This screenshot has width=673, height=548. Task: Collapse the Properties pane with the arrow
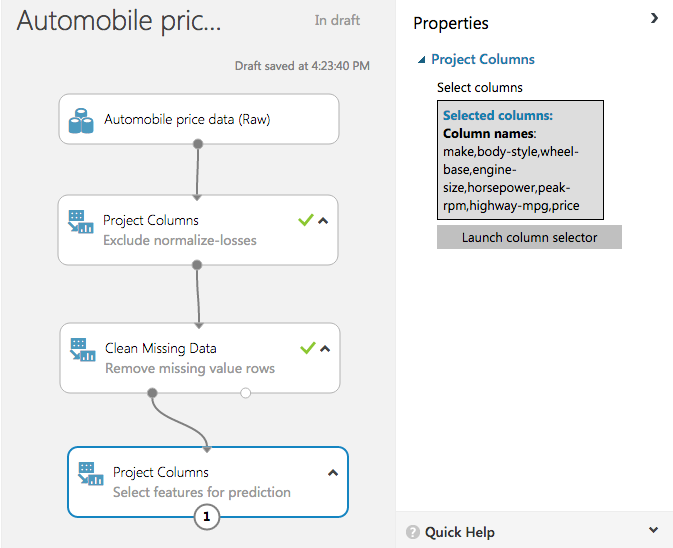654,18
